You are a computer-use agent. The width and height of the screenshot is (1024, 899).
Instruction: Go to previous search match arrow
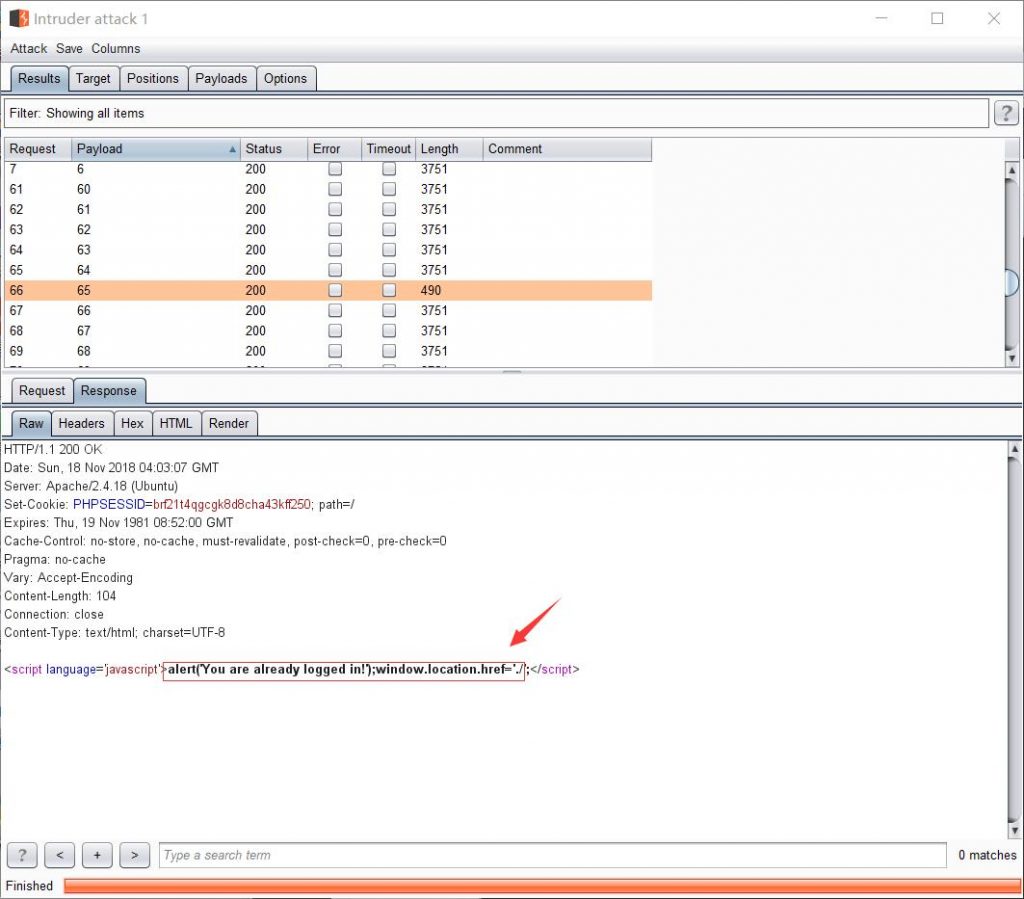(x=59, y=855)
